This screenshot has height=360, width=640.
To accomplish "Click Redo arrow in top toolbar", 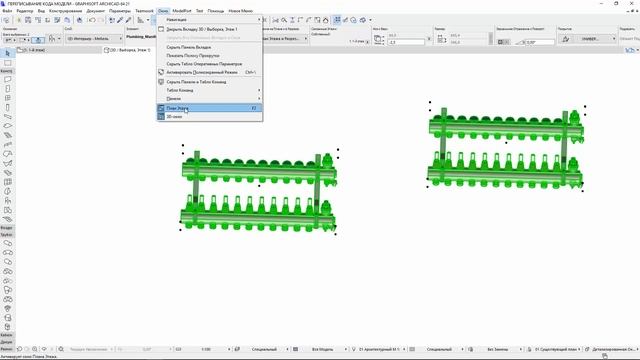I will click(x=100, y=20).
